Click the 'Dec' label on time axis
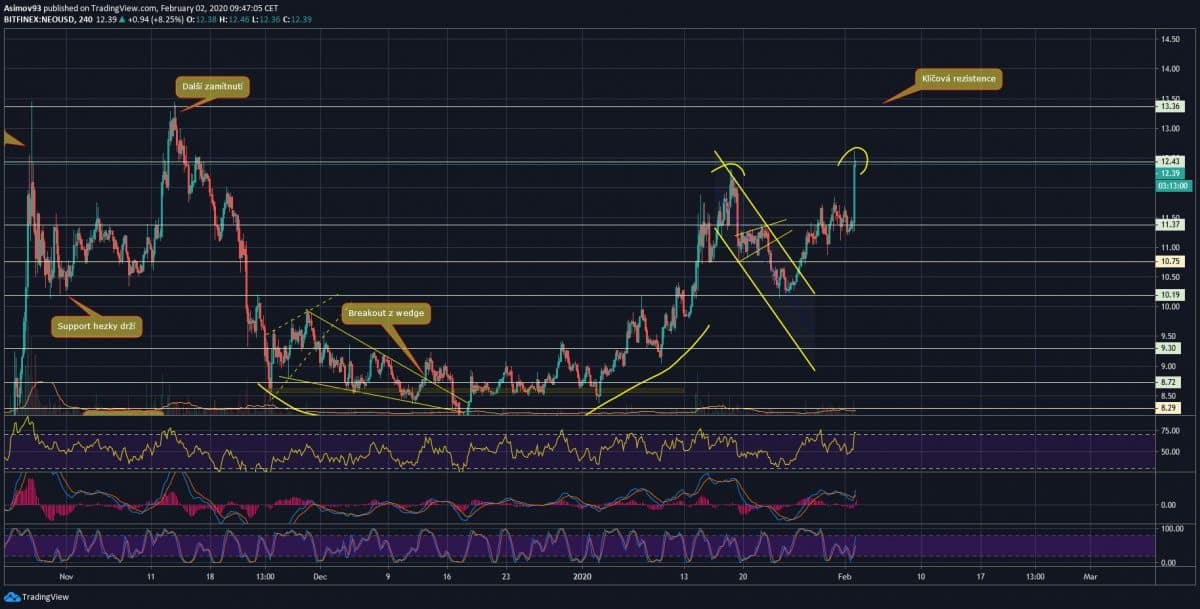Viewport: 1200px width, 609px height. click(x=319, y=576)
